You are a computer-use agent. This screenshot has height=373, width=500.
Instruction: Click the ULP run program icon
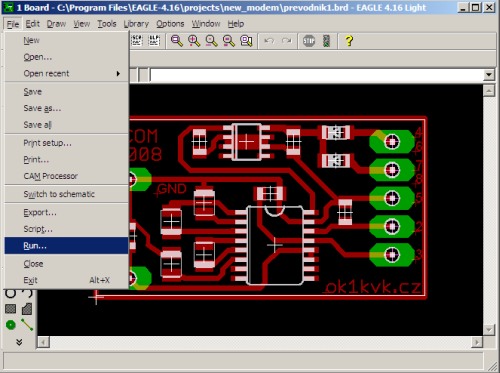(154, 41)
